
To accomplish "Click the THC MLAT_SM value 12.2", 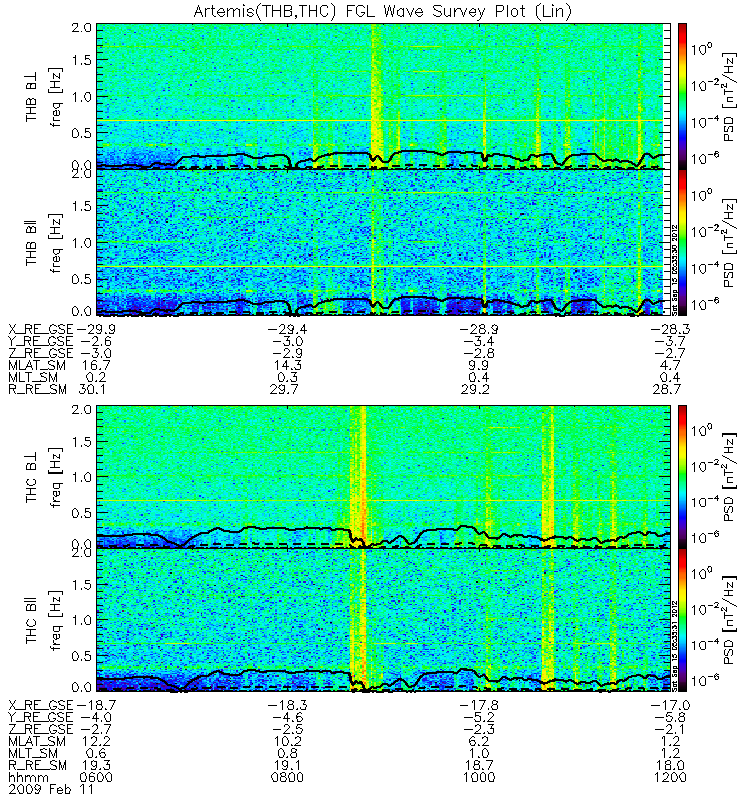I will (96, 741).
